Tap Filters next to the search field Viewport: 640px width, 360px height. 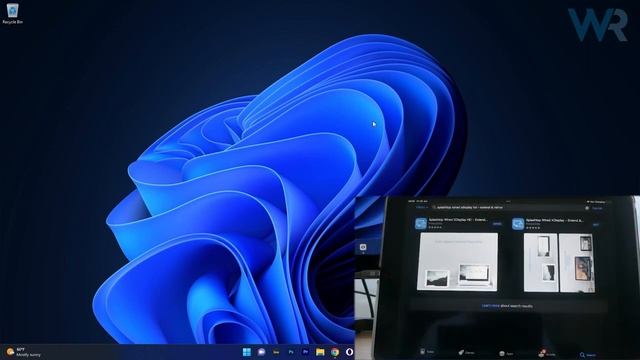coord(421,207)
